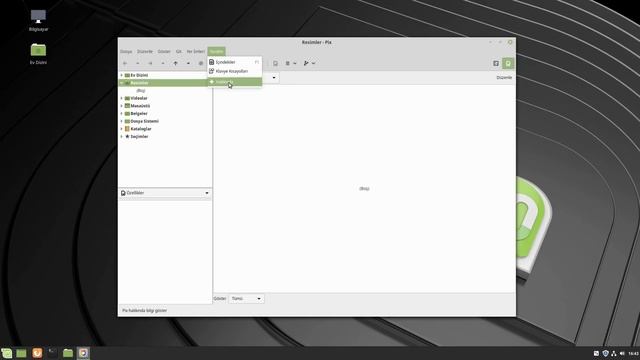Expand the Belgeler tree node
Screen dimensions: 640x360
click(x=121, y=113)
